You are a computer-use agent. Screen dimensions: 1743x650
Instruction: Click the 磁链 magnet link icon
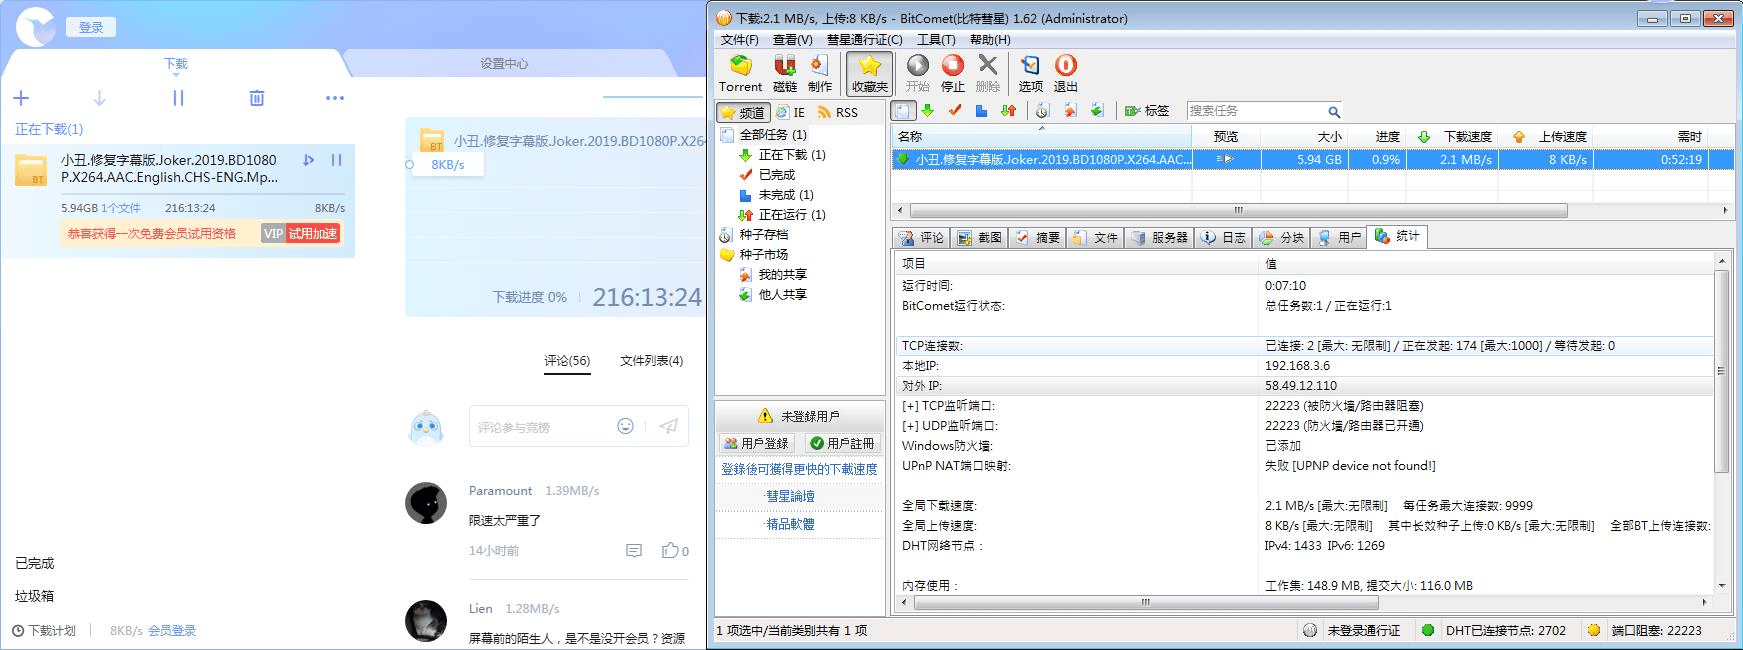coord(785,74)
